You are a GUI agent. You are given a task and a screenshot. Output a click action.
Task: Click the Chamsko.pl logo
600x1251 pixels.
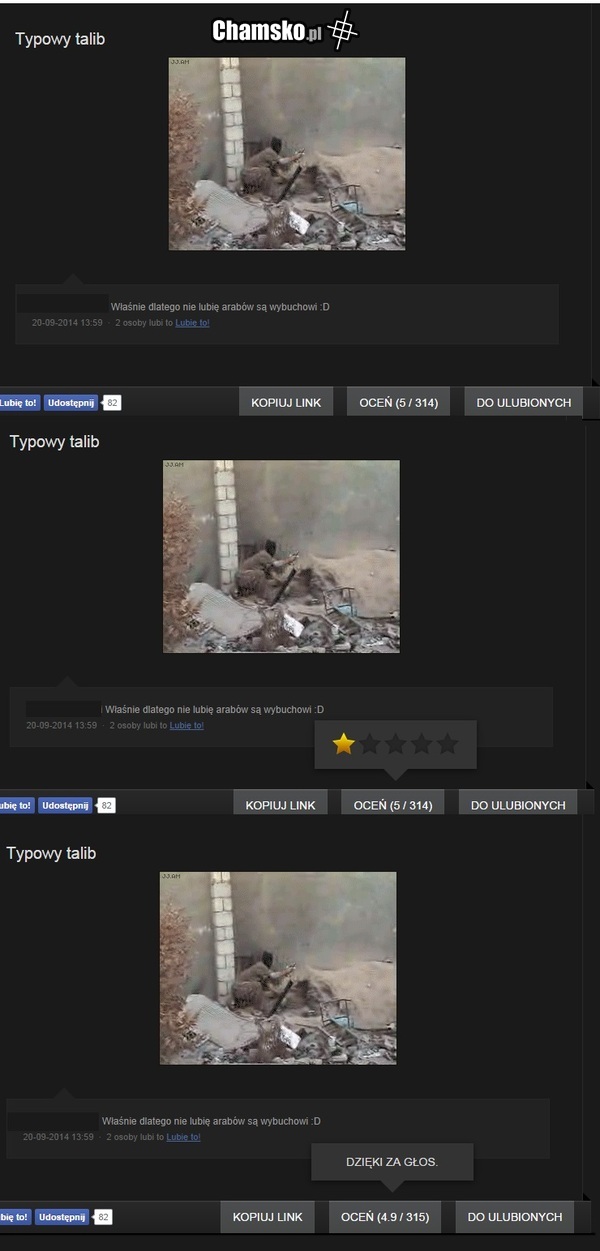tap(266, 32)
